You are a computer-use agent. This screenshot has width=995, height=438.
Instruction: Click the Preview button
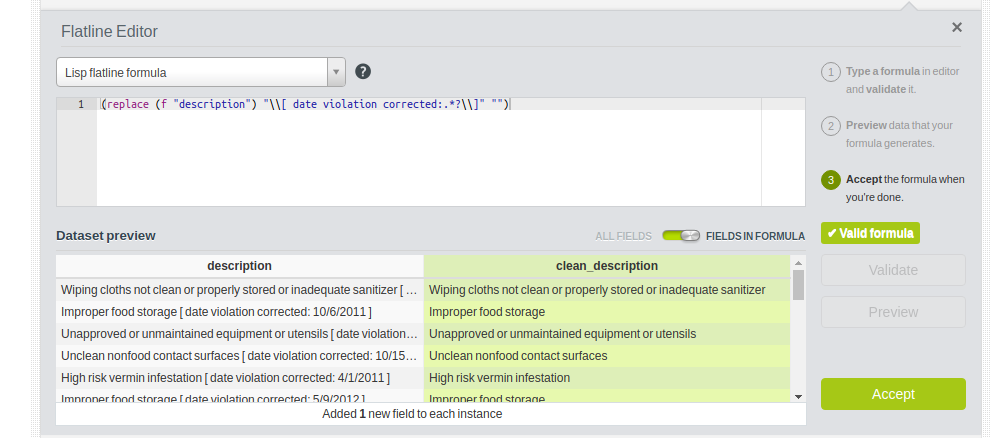pyautogui.click(x=893, y=312)
